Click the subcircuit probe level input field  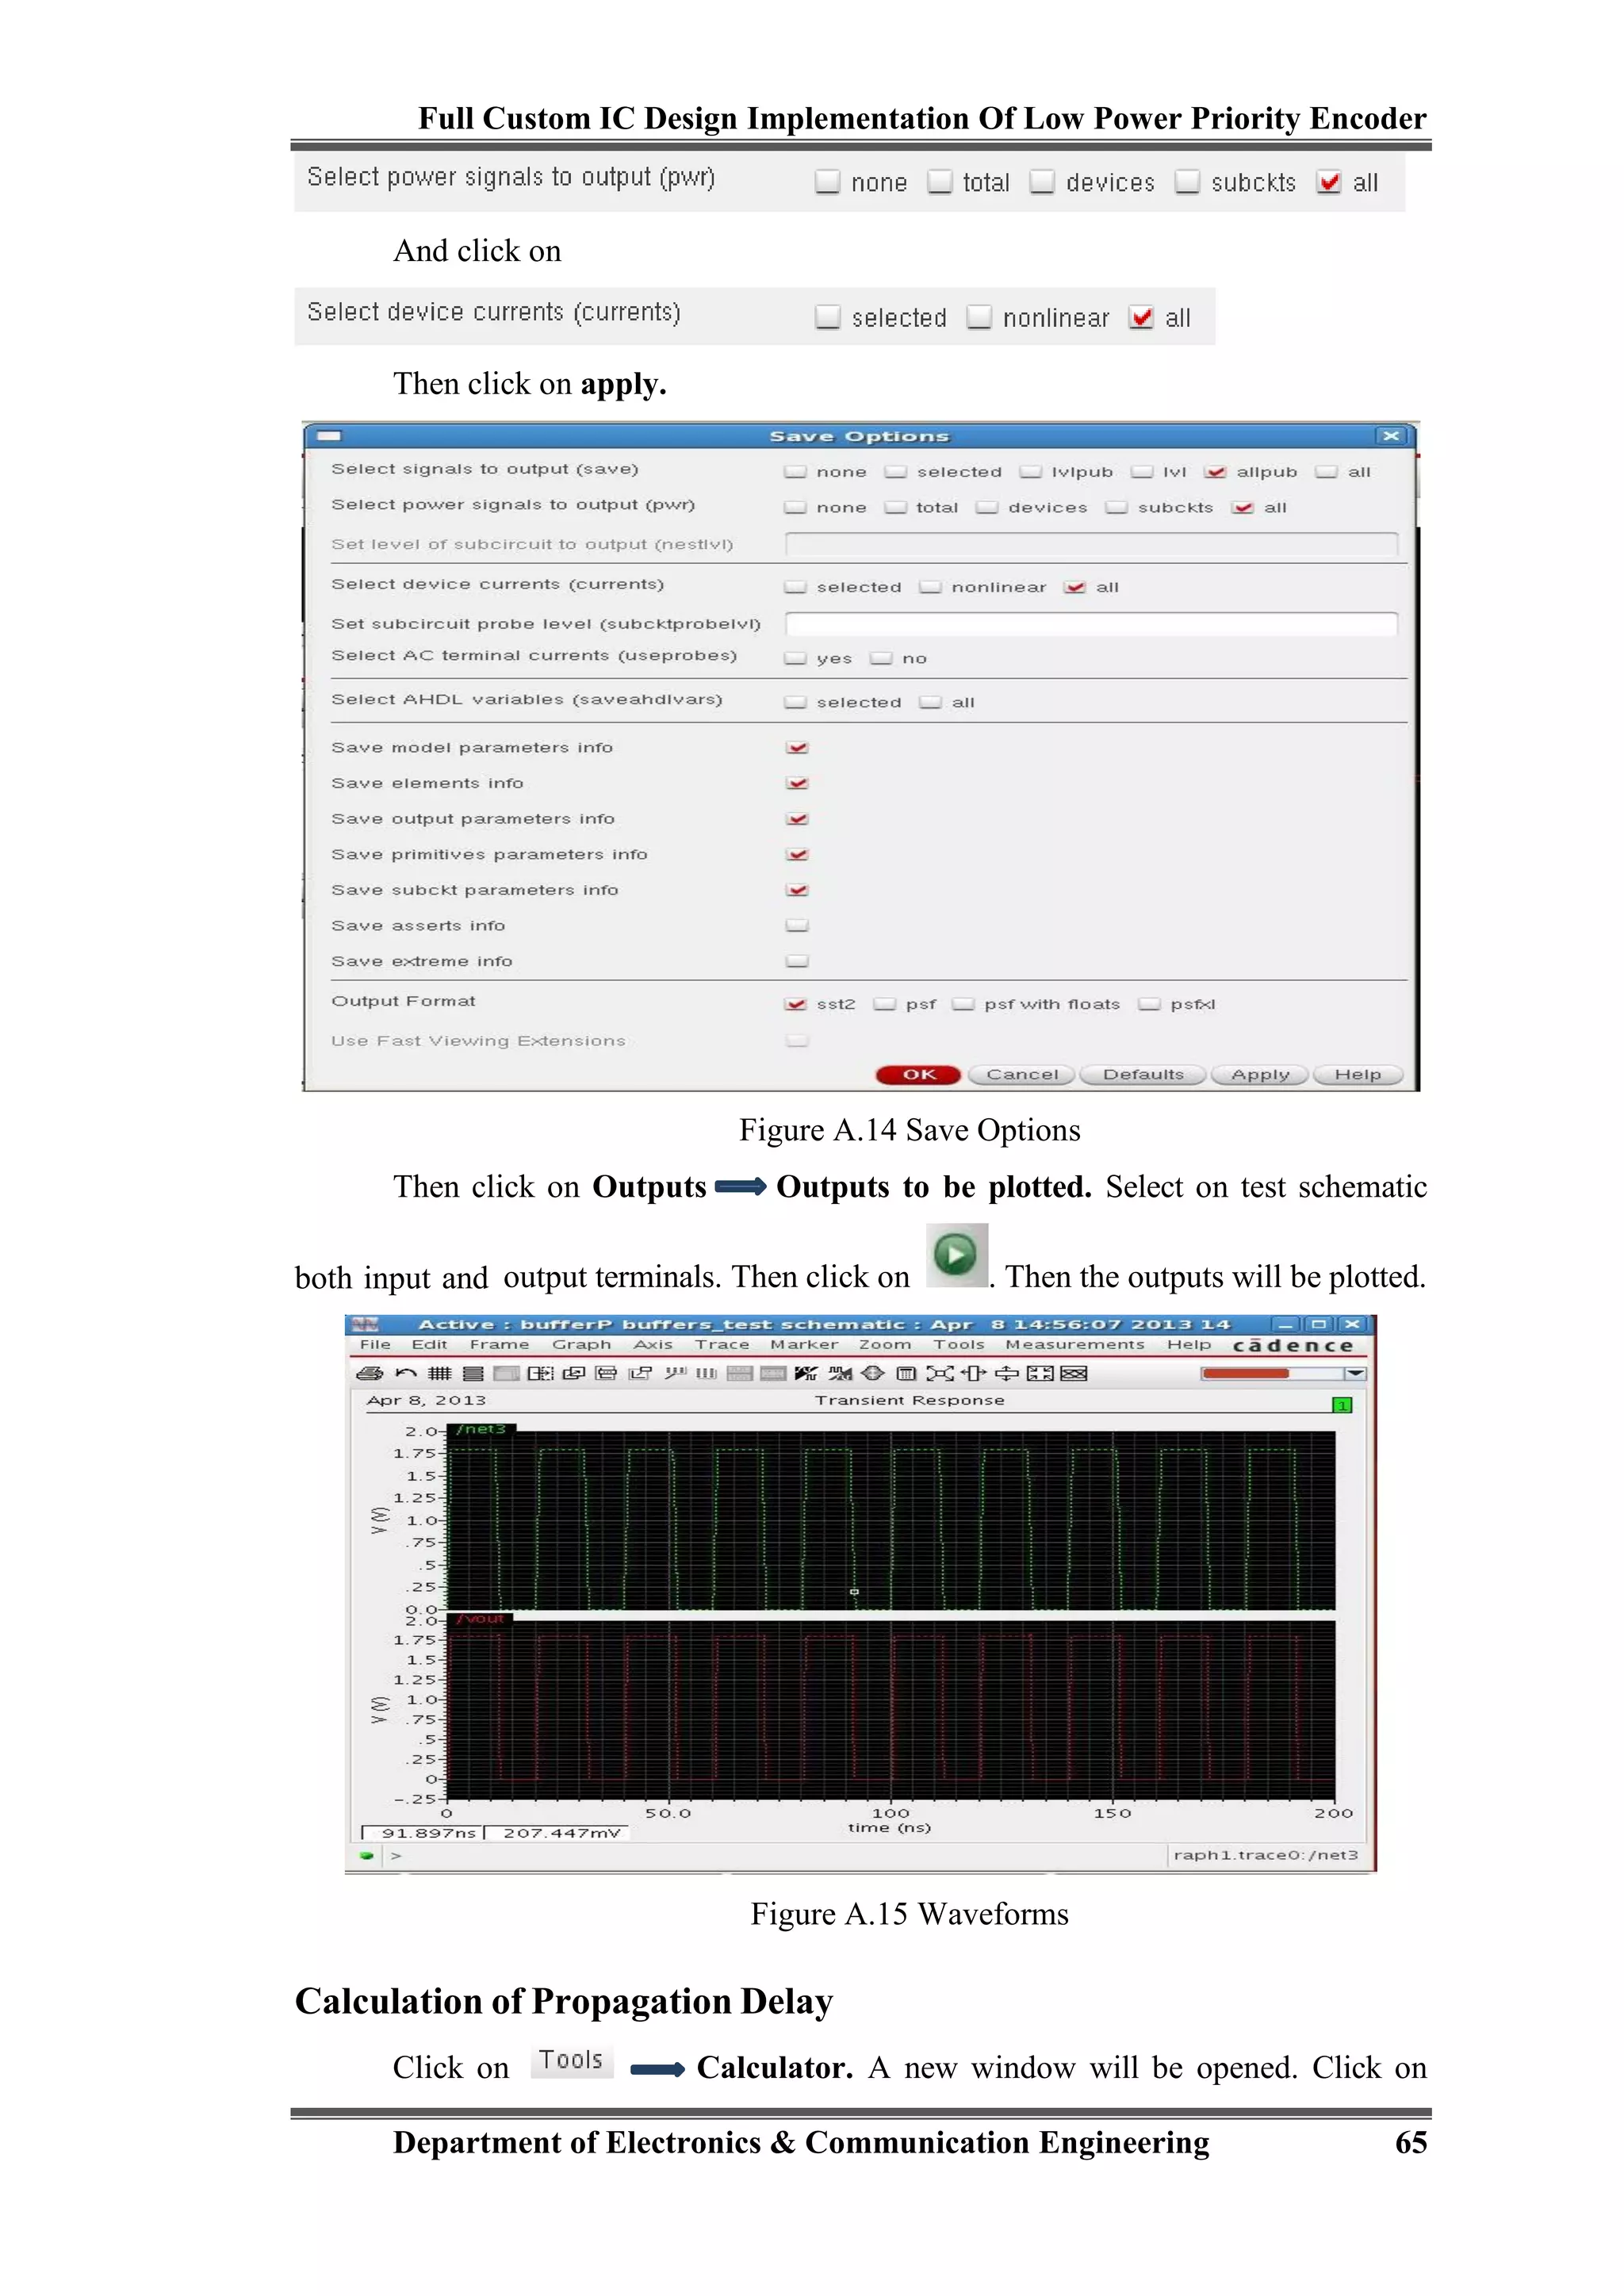click(x=1091, y=624)
